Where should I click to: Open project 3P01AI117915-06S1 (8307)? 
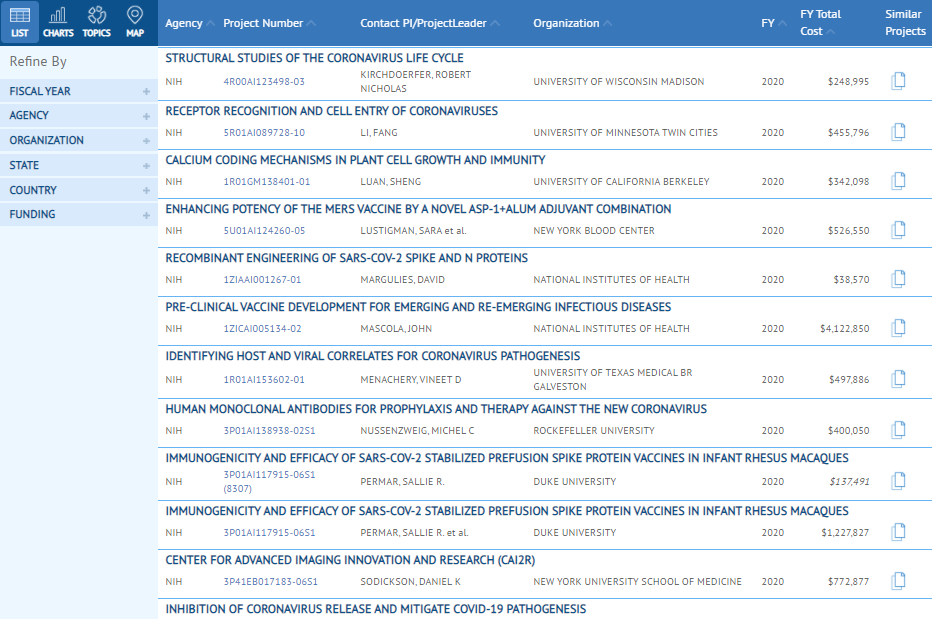tap(269, 482)
